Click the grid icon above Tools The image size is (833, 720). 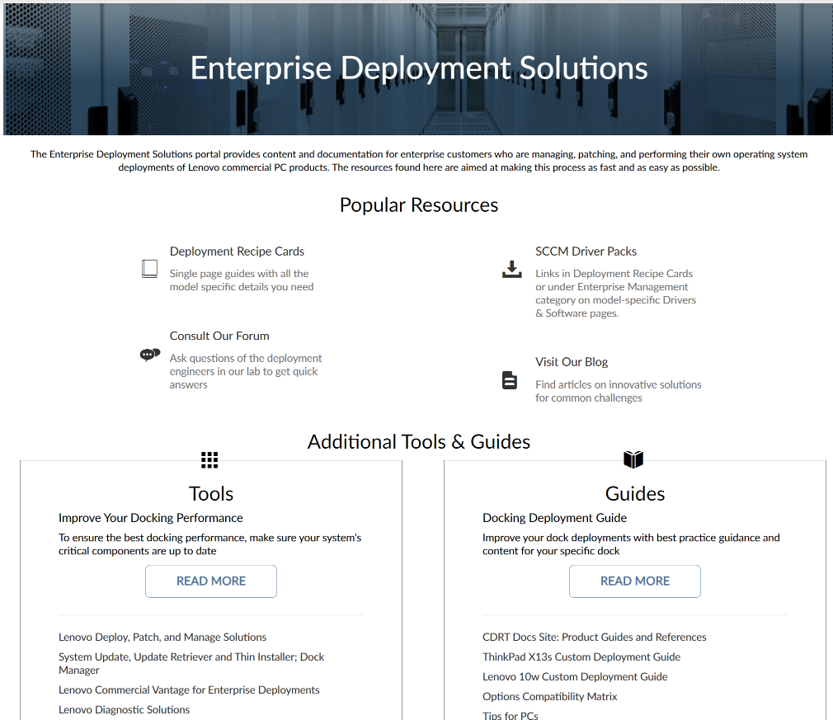(209, 460)
